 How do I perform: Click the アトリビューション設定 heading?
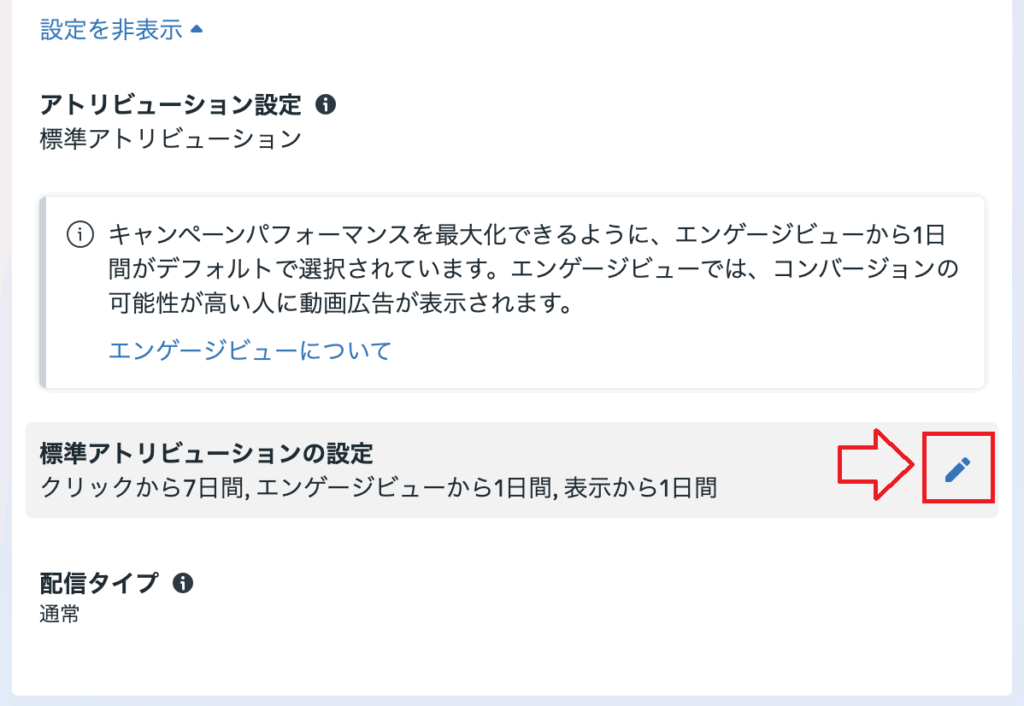[x=172, y=105]
